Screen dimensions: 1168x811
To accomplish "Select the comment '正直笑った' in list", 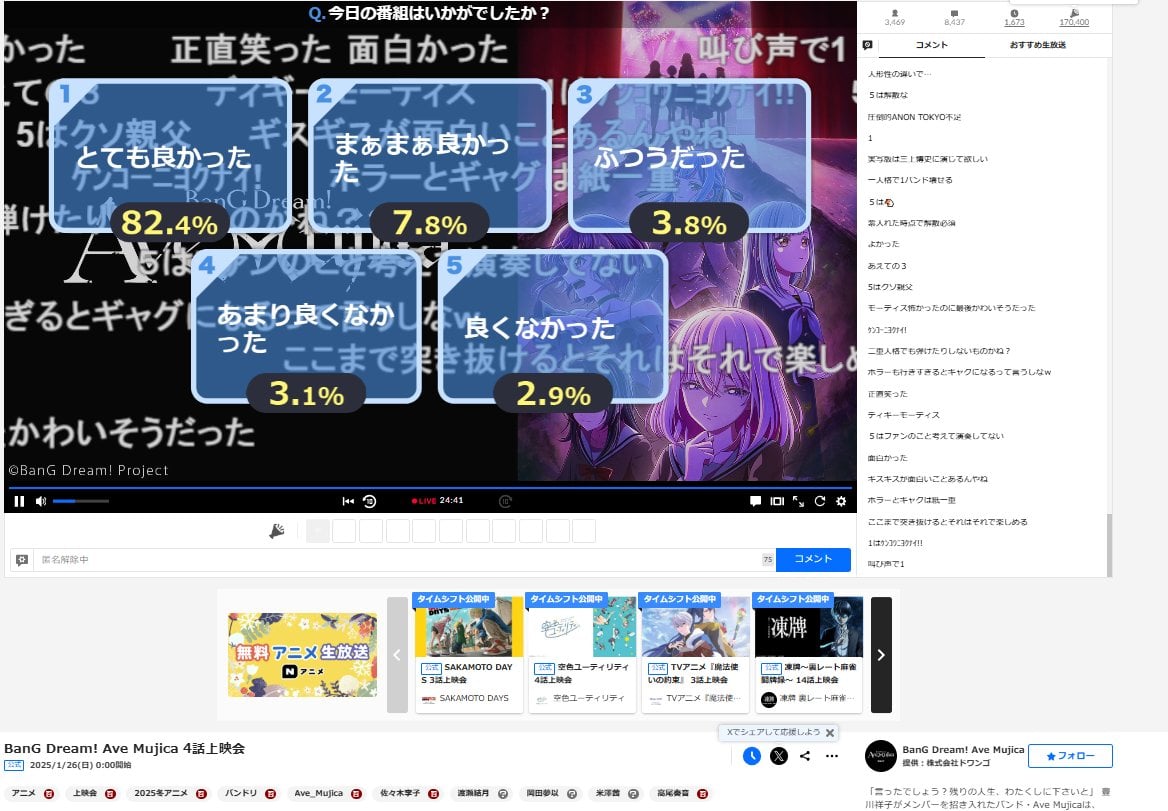I will (x=888, y=394).
